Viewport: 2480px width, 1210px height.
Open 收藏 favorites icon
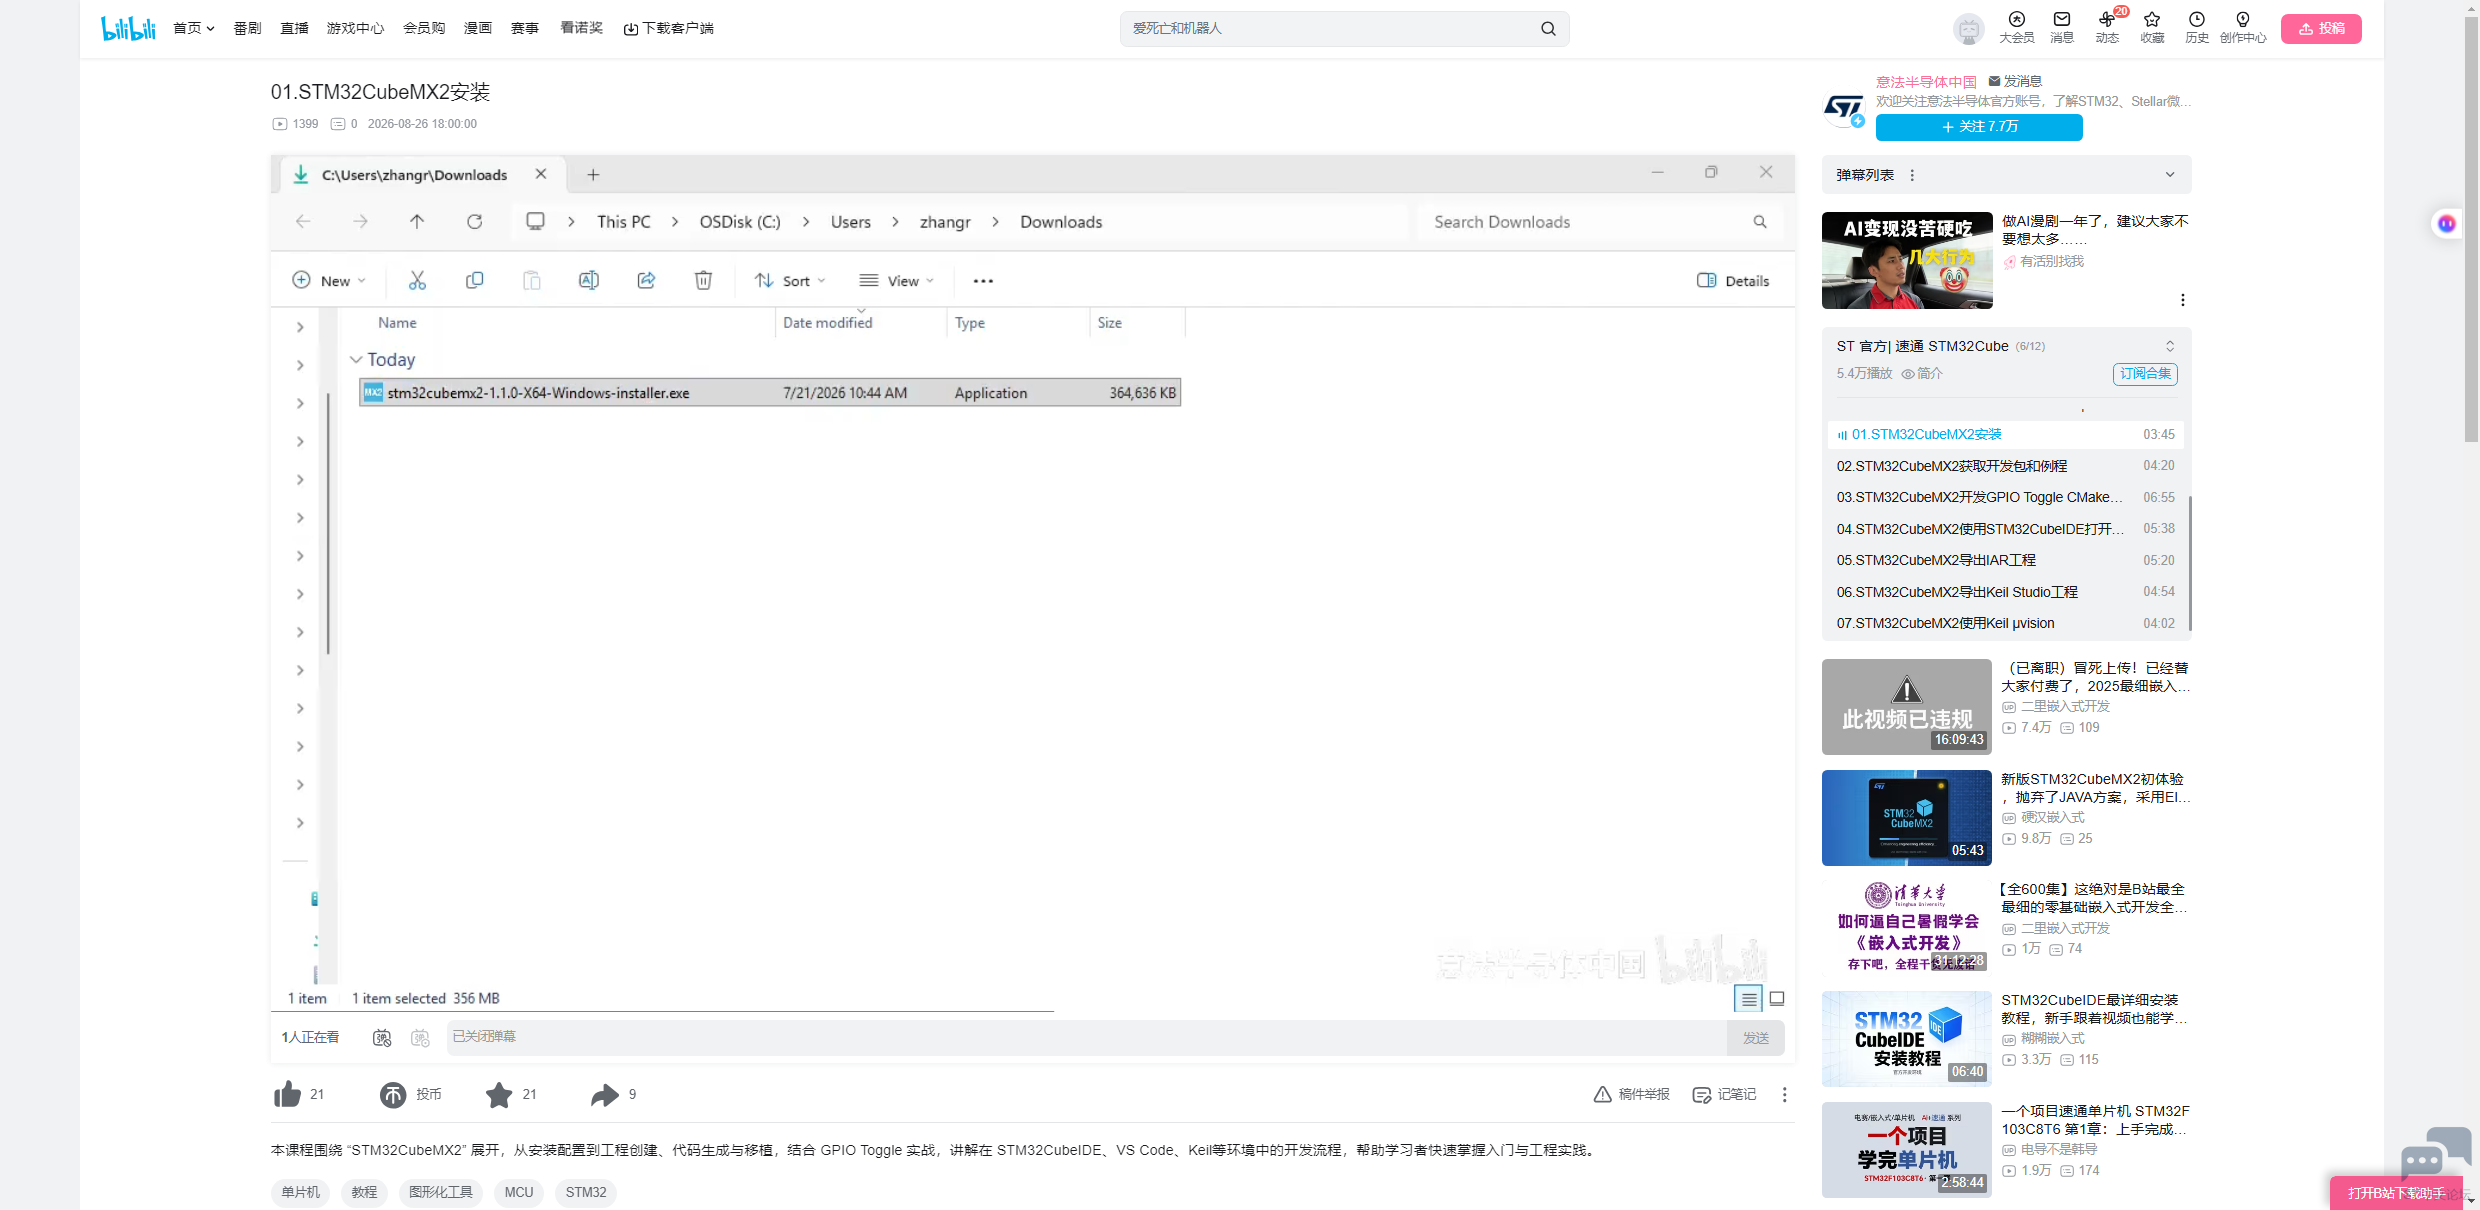pos(2152,27)
